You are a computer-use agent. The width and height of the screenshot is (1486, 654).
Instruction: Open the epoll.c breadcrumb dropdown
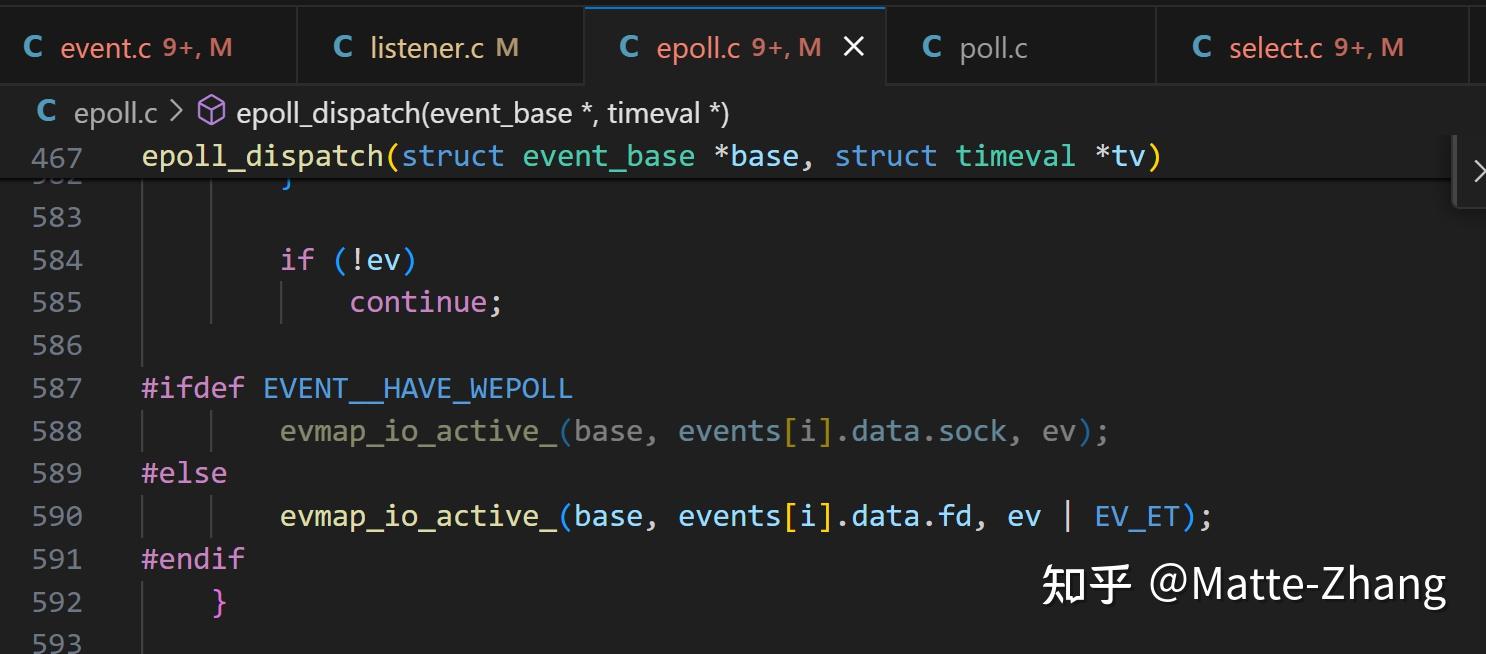point(113,112)
